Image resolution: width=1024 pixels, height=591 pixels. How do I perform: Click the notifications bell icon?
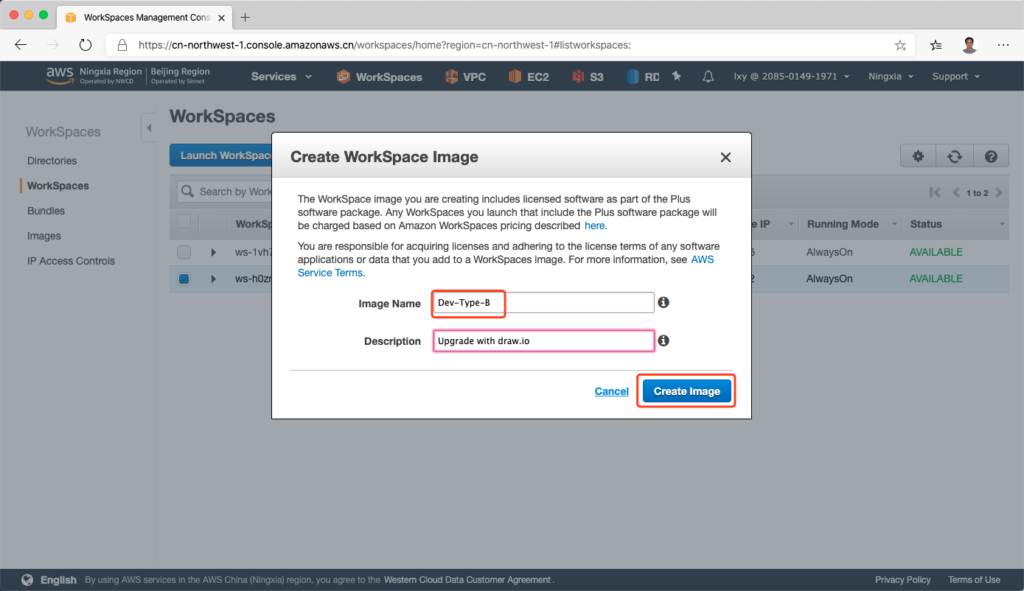tap(708, 77)
